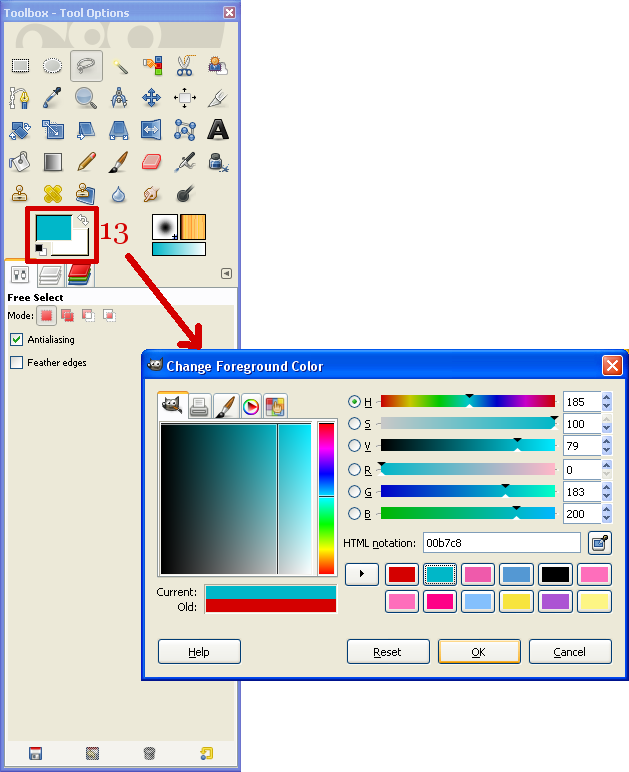Select the Move tool
629x772 pixels.
(x=152, y=98)
